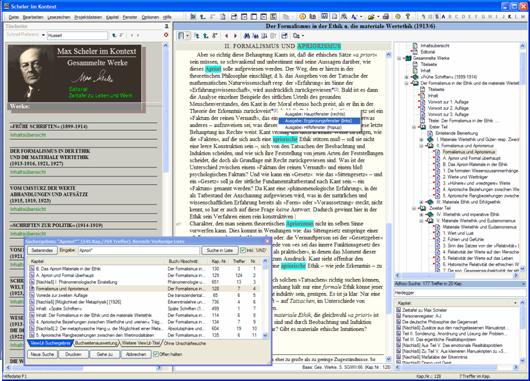Image resolution: width=530 pixels, height=381 pixels.
Task: Select 'Ausgabe: Ergänzungsfenster (links)' context menu entry
Action: (x=319, y=121)
